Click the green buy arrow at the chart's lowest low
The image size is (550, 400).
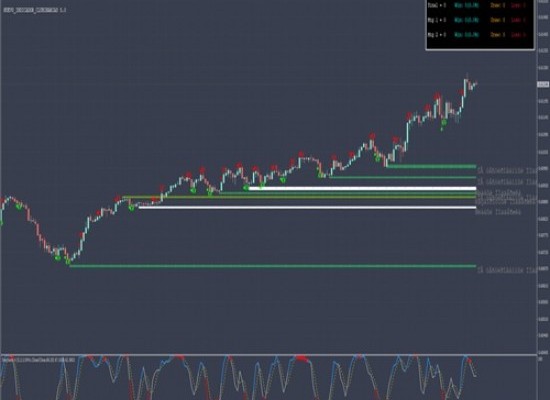pyautogui.click(x=68, y=261)
